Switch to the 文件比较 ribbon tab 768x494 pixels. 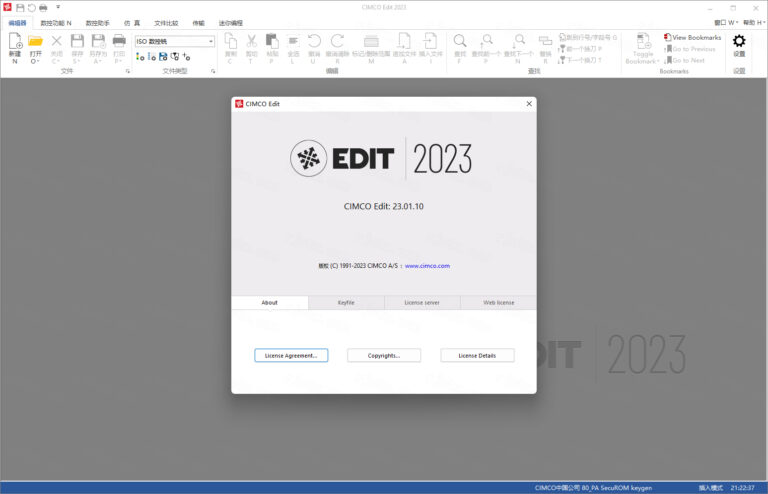point(166,23)
